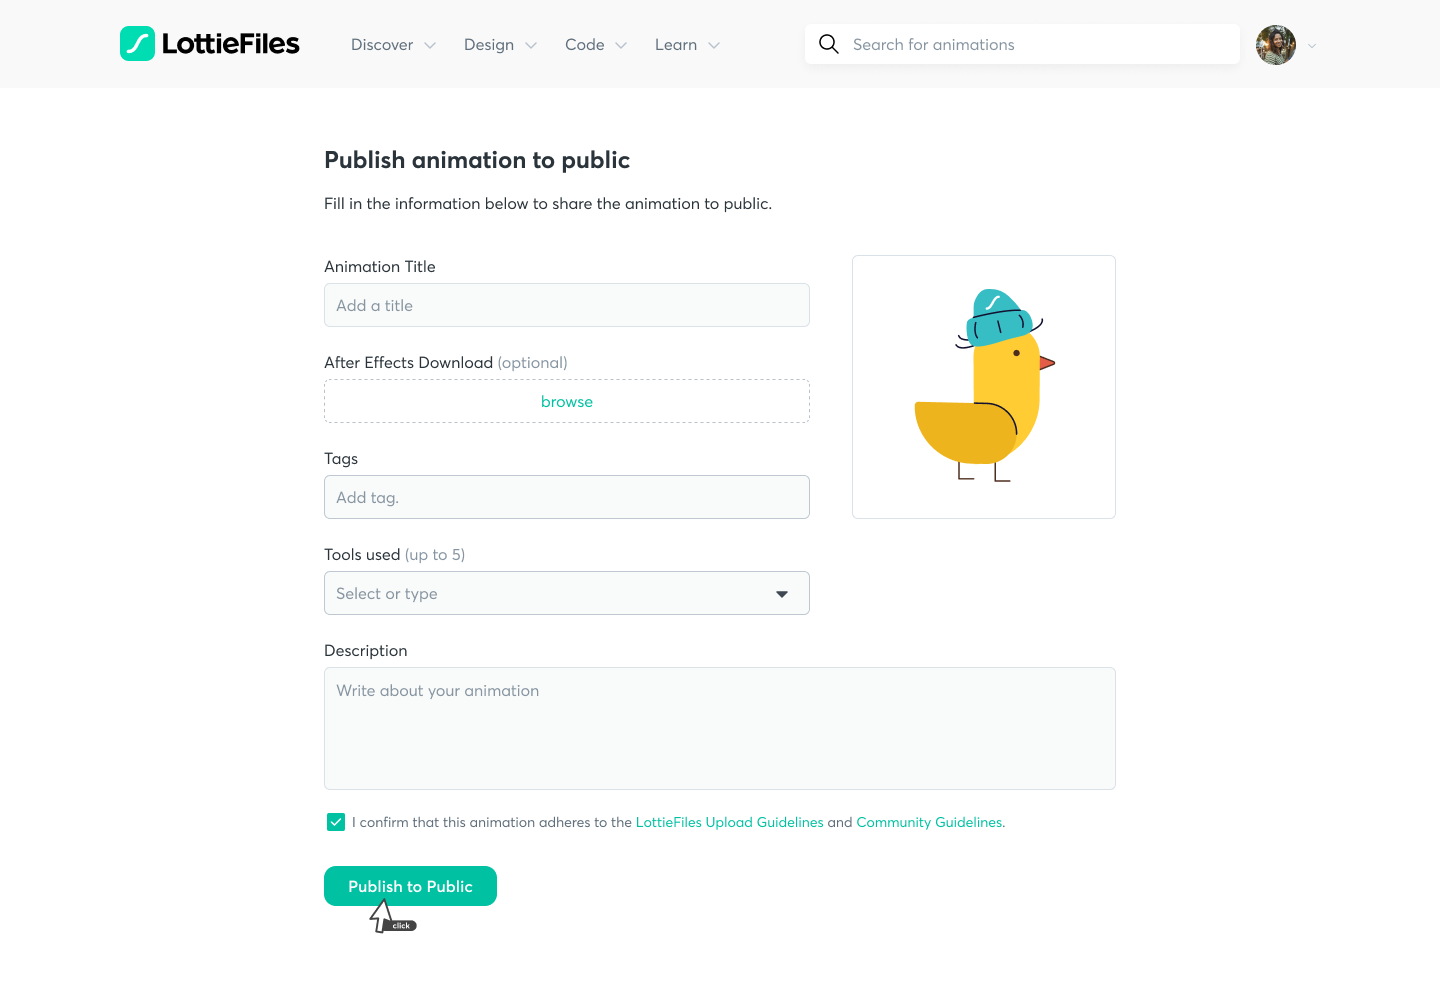The height and width of the screenshot is (998, 1440).
Task: Click the duck animation preview
Action: (984, 387)
